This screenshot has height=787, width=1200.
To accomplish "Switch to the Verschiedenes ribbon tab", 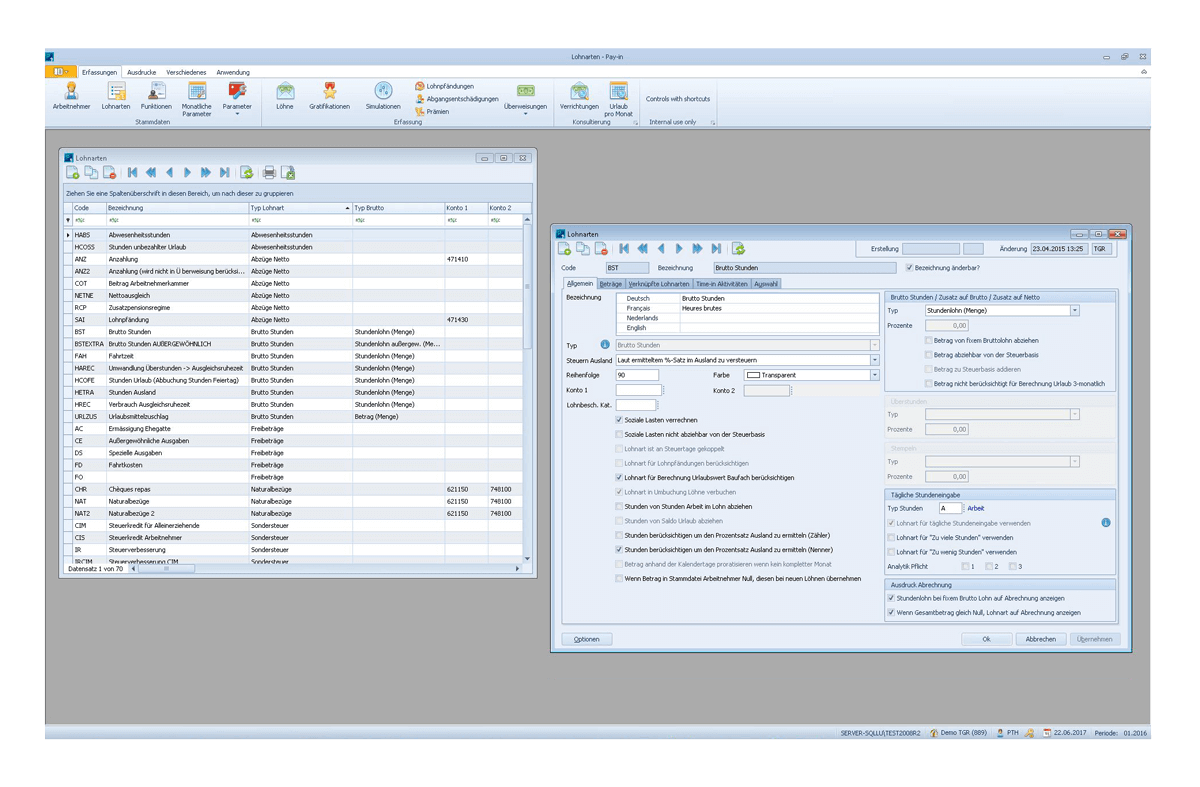I will click(x=186, y=72).
